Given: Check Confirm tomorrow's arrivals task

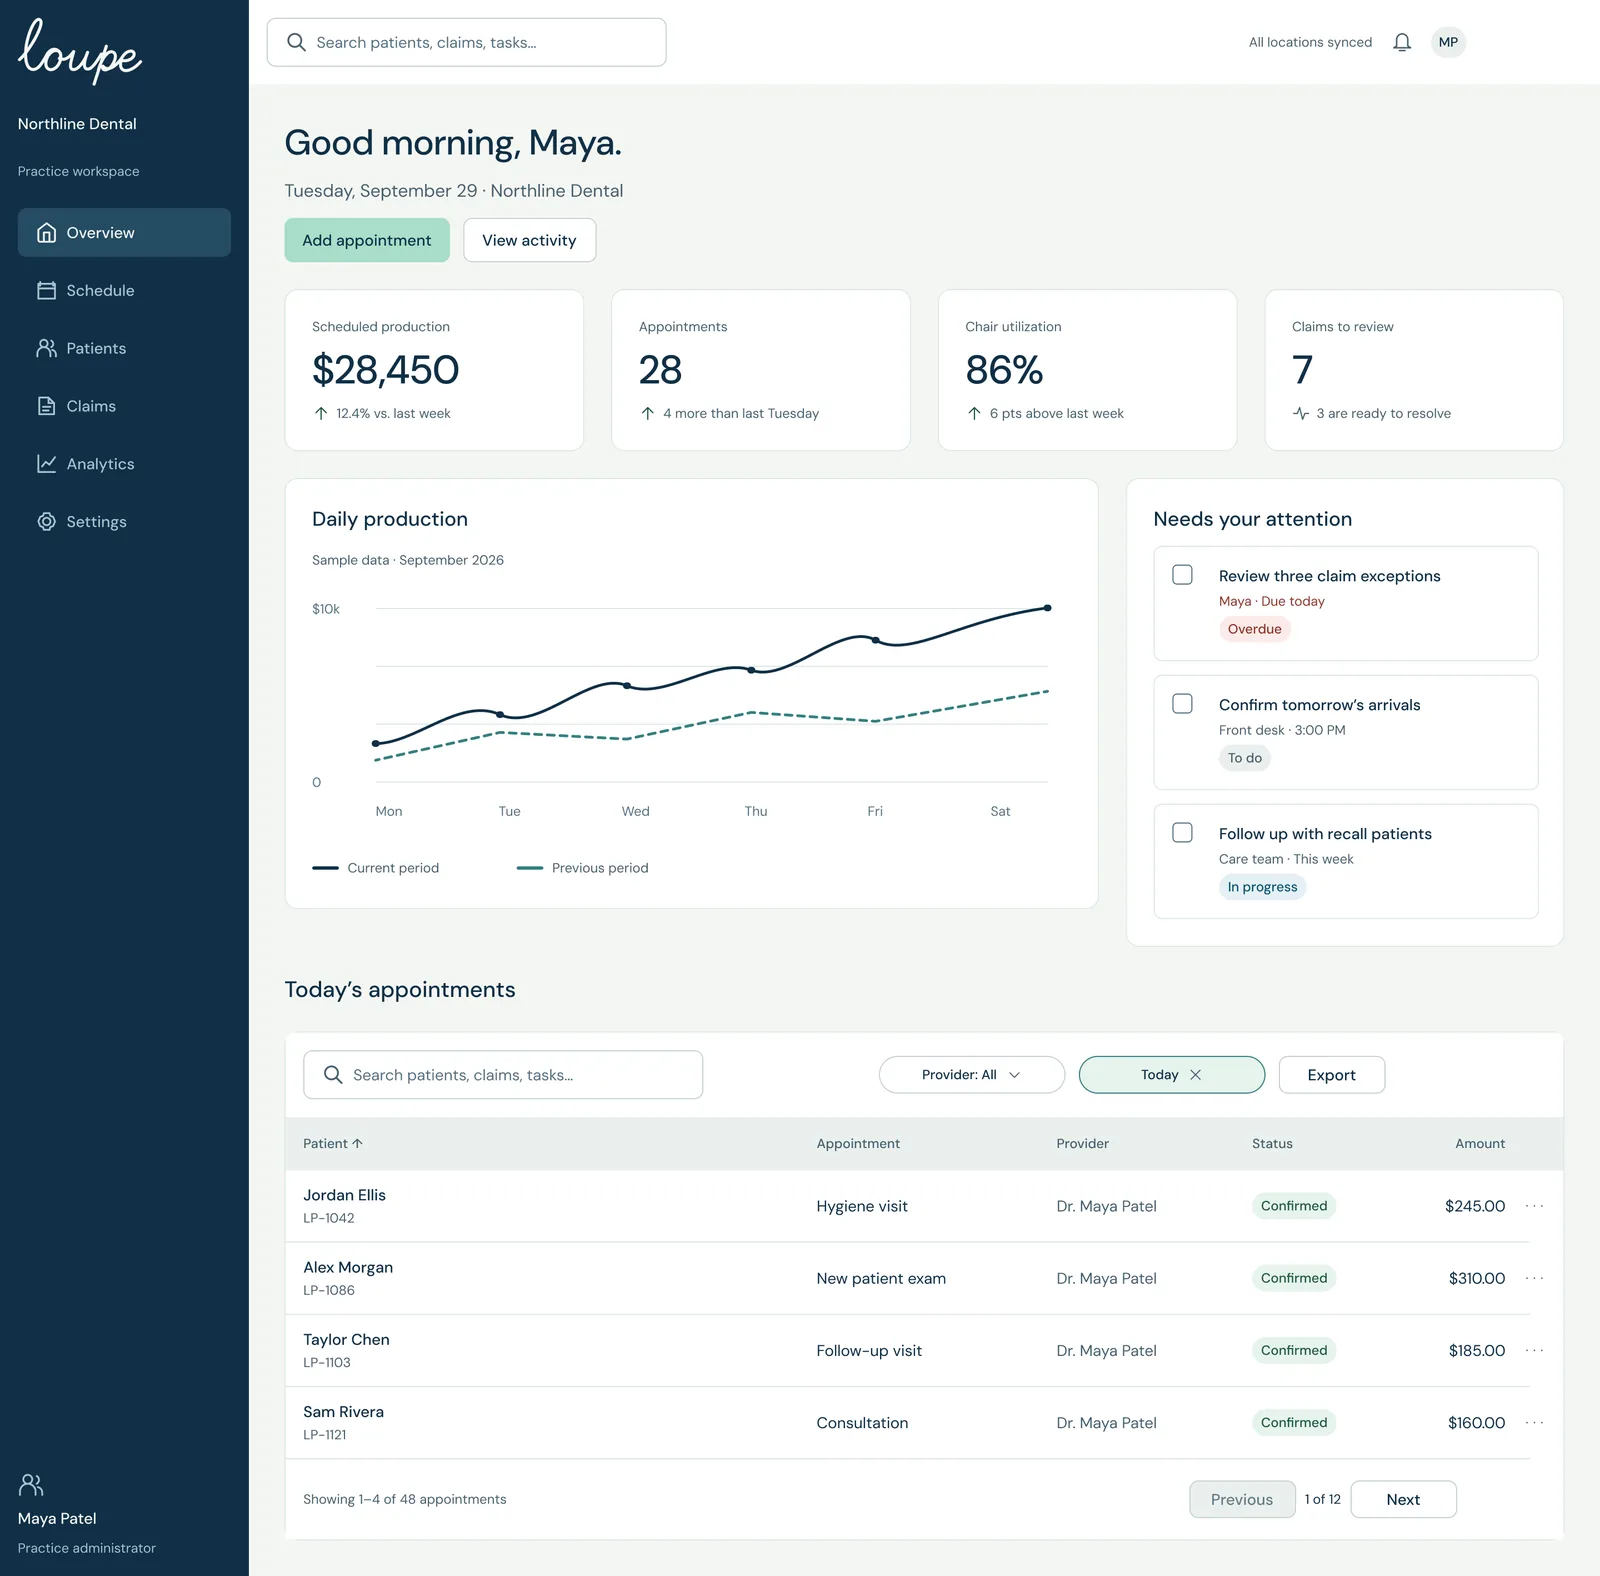Looking at the screenshot, I should coord(1182,704).
